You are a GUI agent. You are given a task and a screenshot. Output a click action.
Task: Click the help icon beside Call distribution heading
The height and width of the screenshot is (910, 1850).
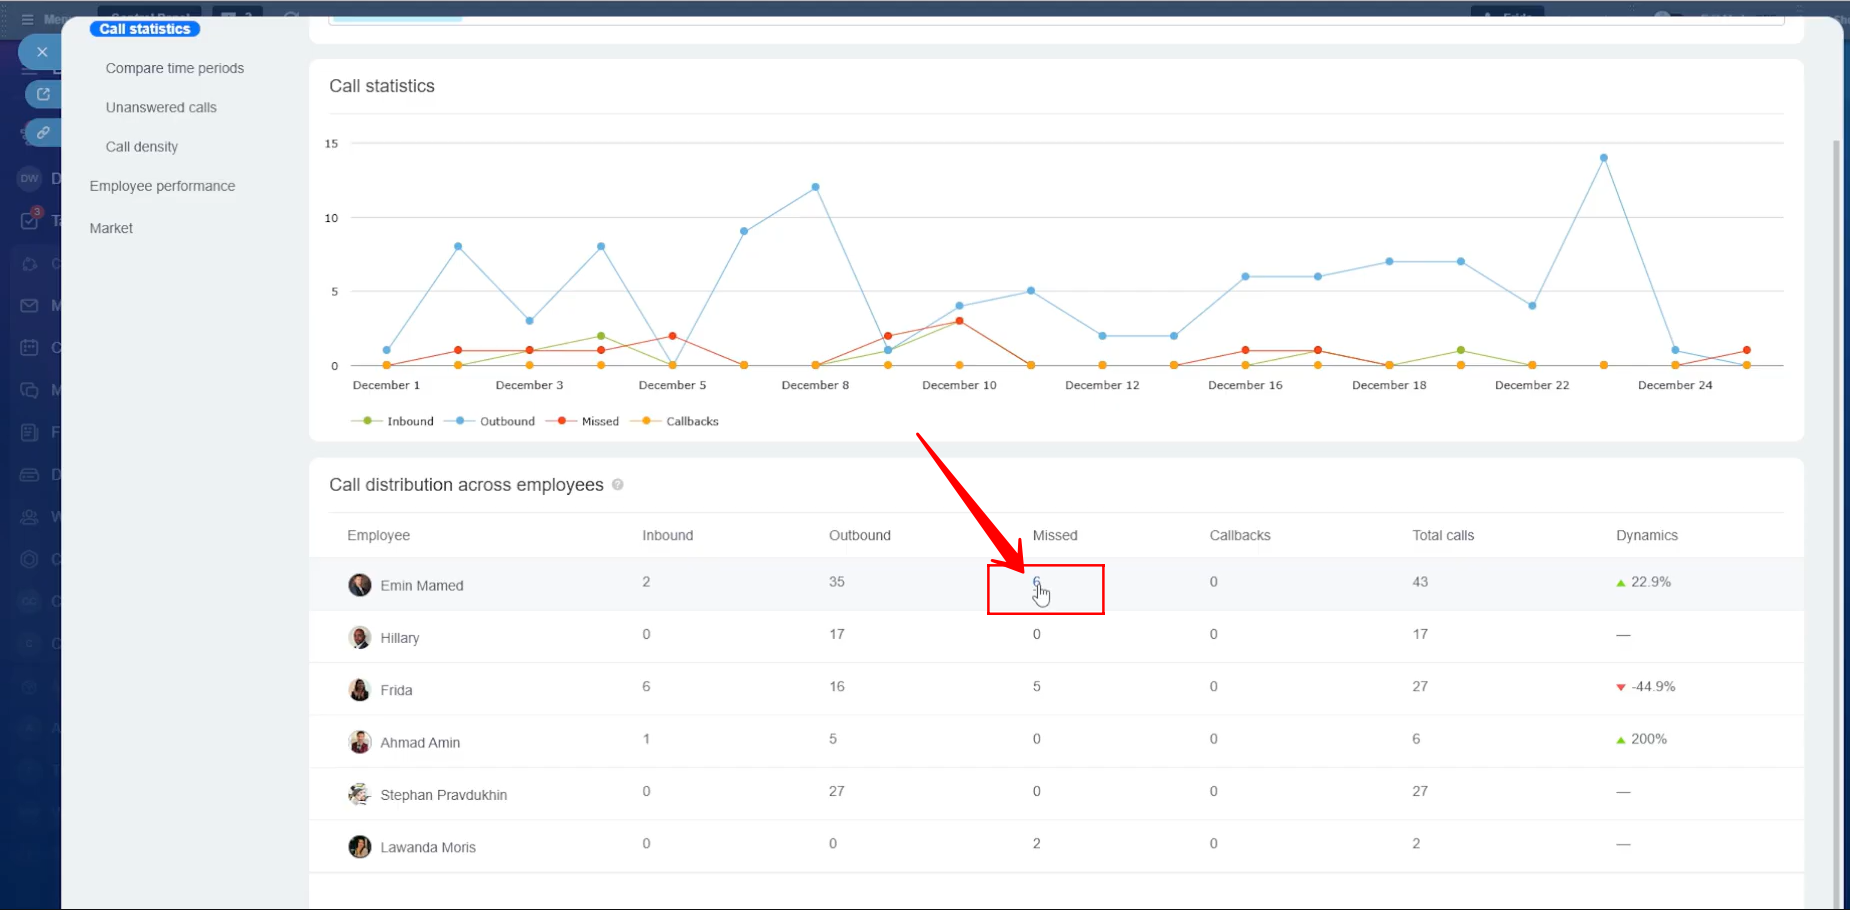(618, 485)
